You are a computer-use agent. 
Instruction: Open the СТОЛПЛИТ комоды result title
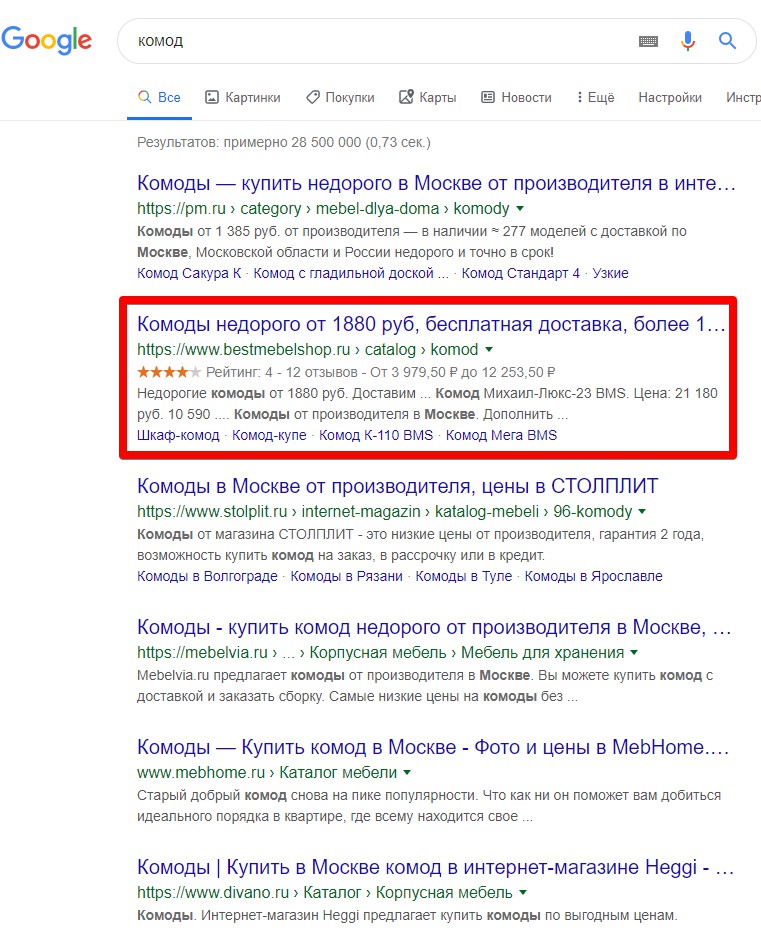397,487
